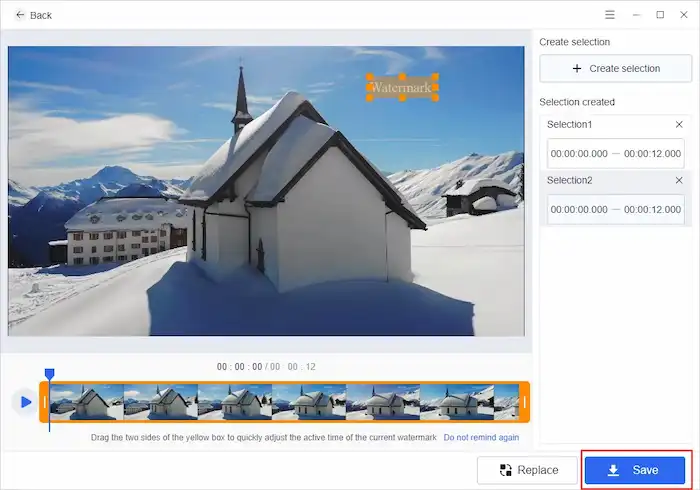700x490 pixels.
Task: Remove Selection2 with its X icon
Action: (679, 180)
